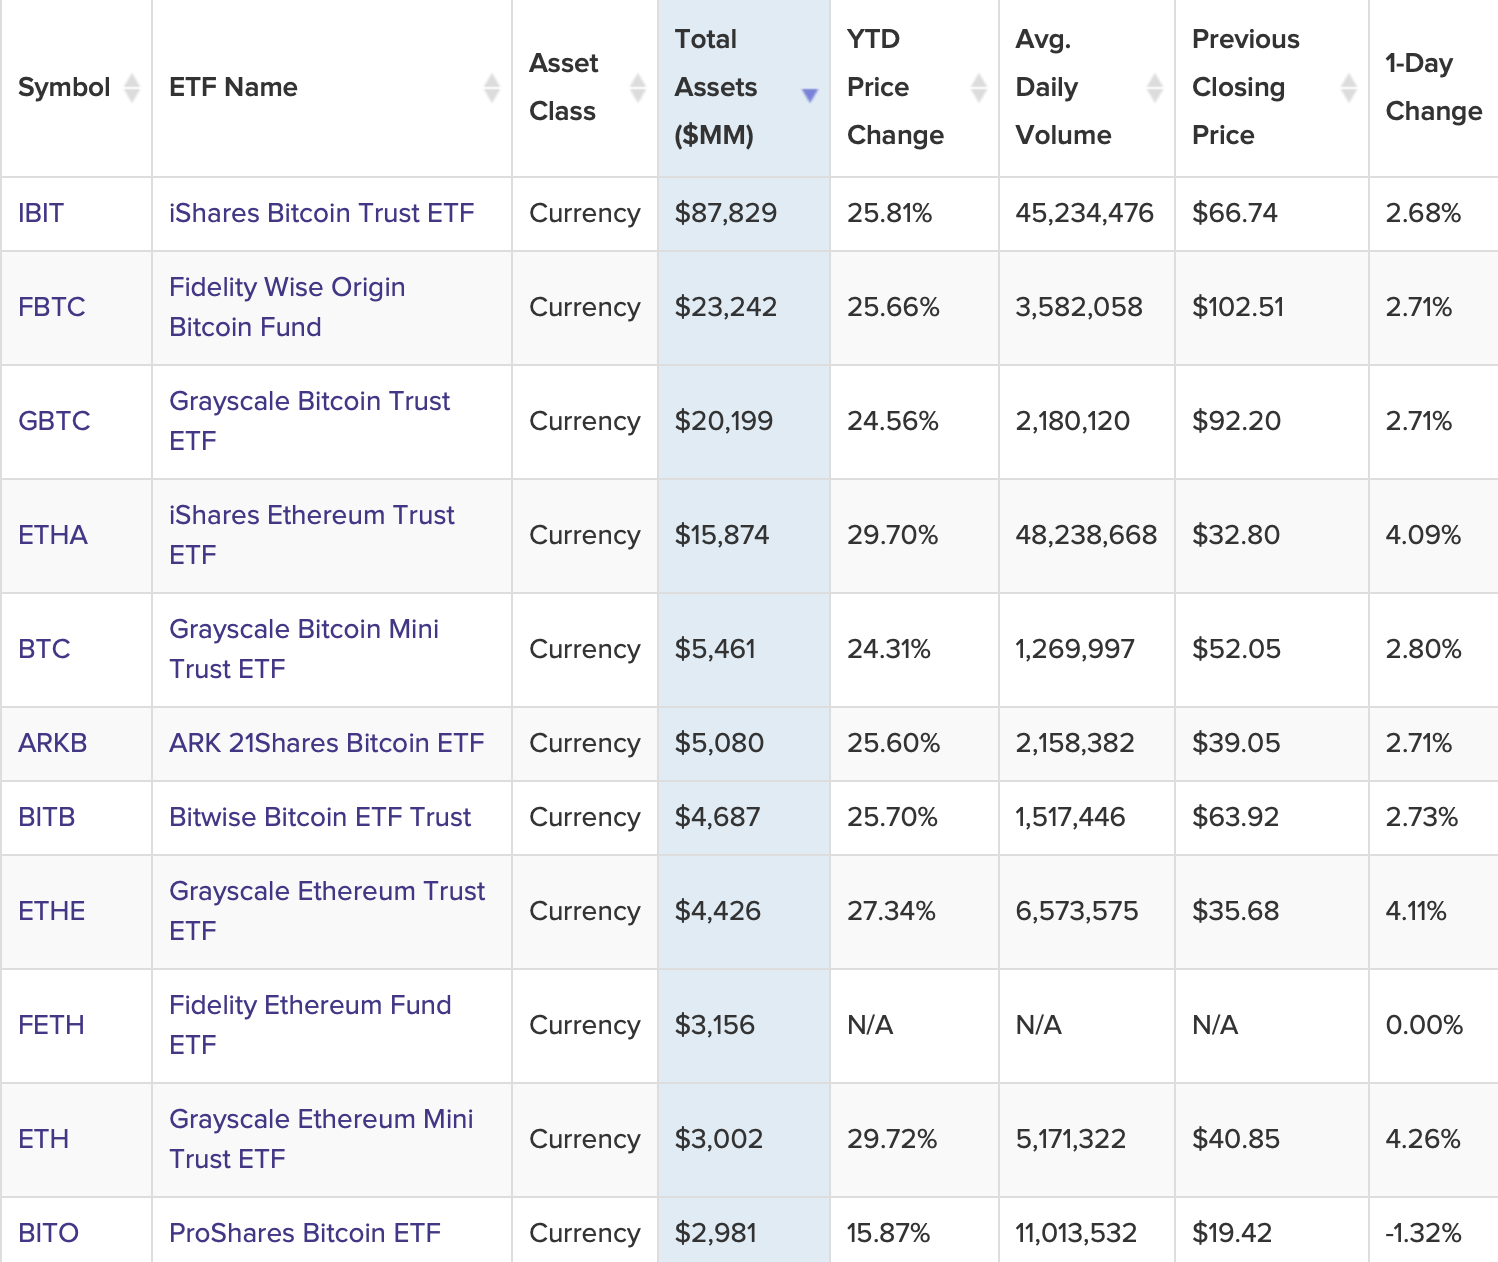This screenshot has height=1262, width=1498.
Task: Click ARK 21Shares Bitcoin ETF link
Action: pyautogui.click(x=326, y=743)
